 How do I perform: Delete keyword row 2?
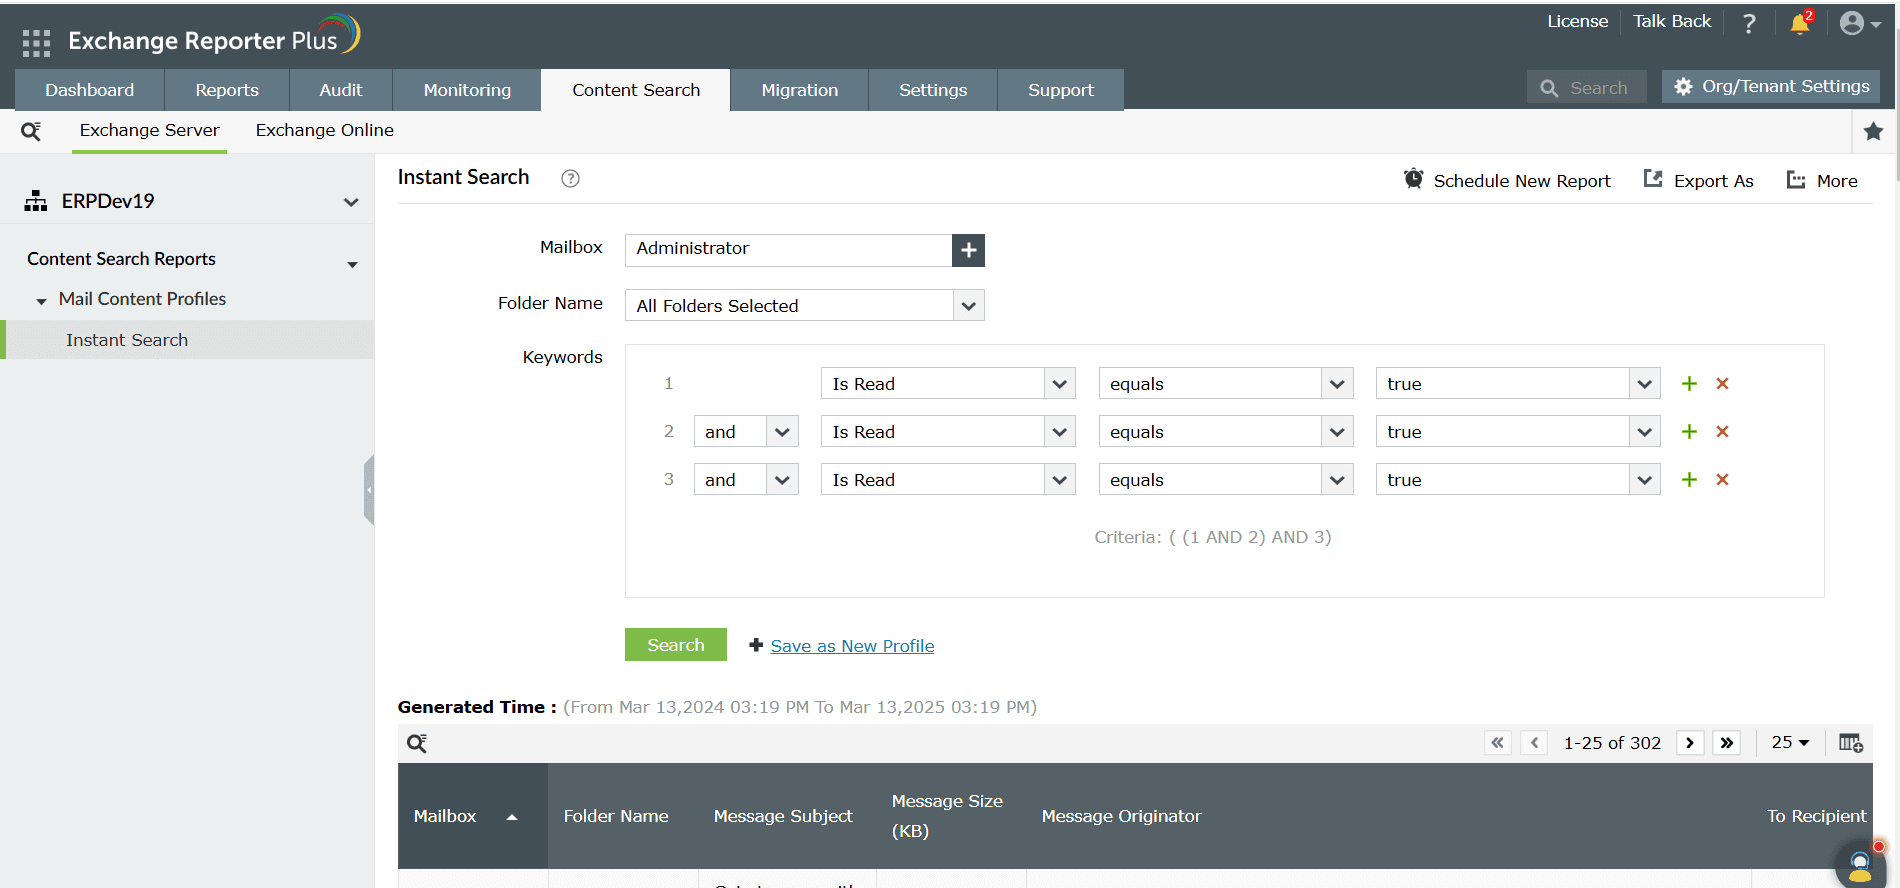coord(1722,431)
